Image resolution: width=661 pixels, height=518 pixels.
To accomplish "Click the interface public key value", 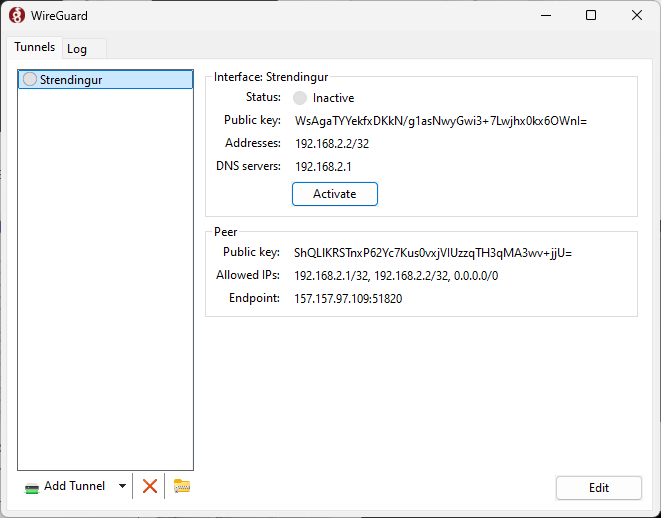I will [440, 120].
